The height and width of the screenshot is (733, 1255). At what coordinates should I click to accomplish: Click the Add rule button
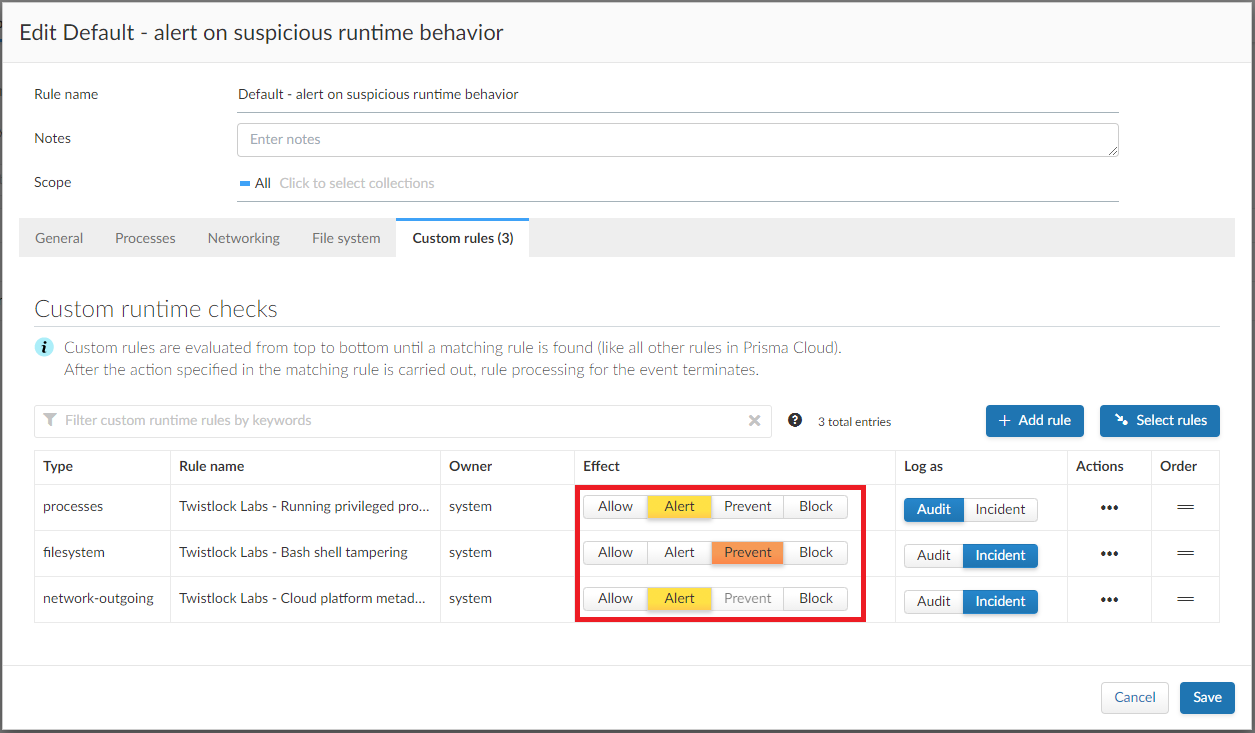[x=1035, y=421]
